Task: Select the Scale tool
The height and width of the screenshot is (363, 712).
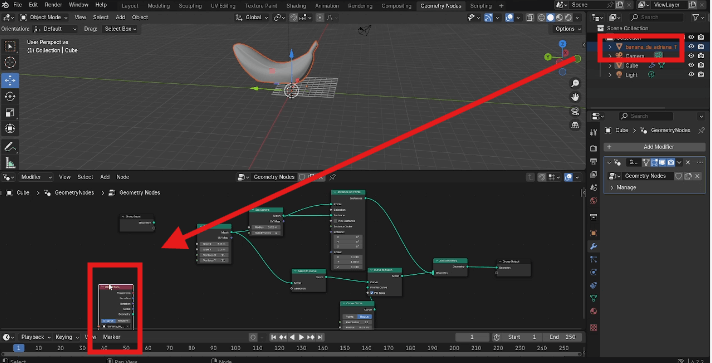Action: (10, 113)
